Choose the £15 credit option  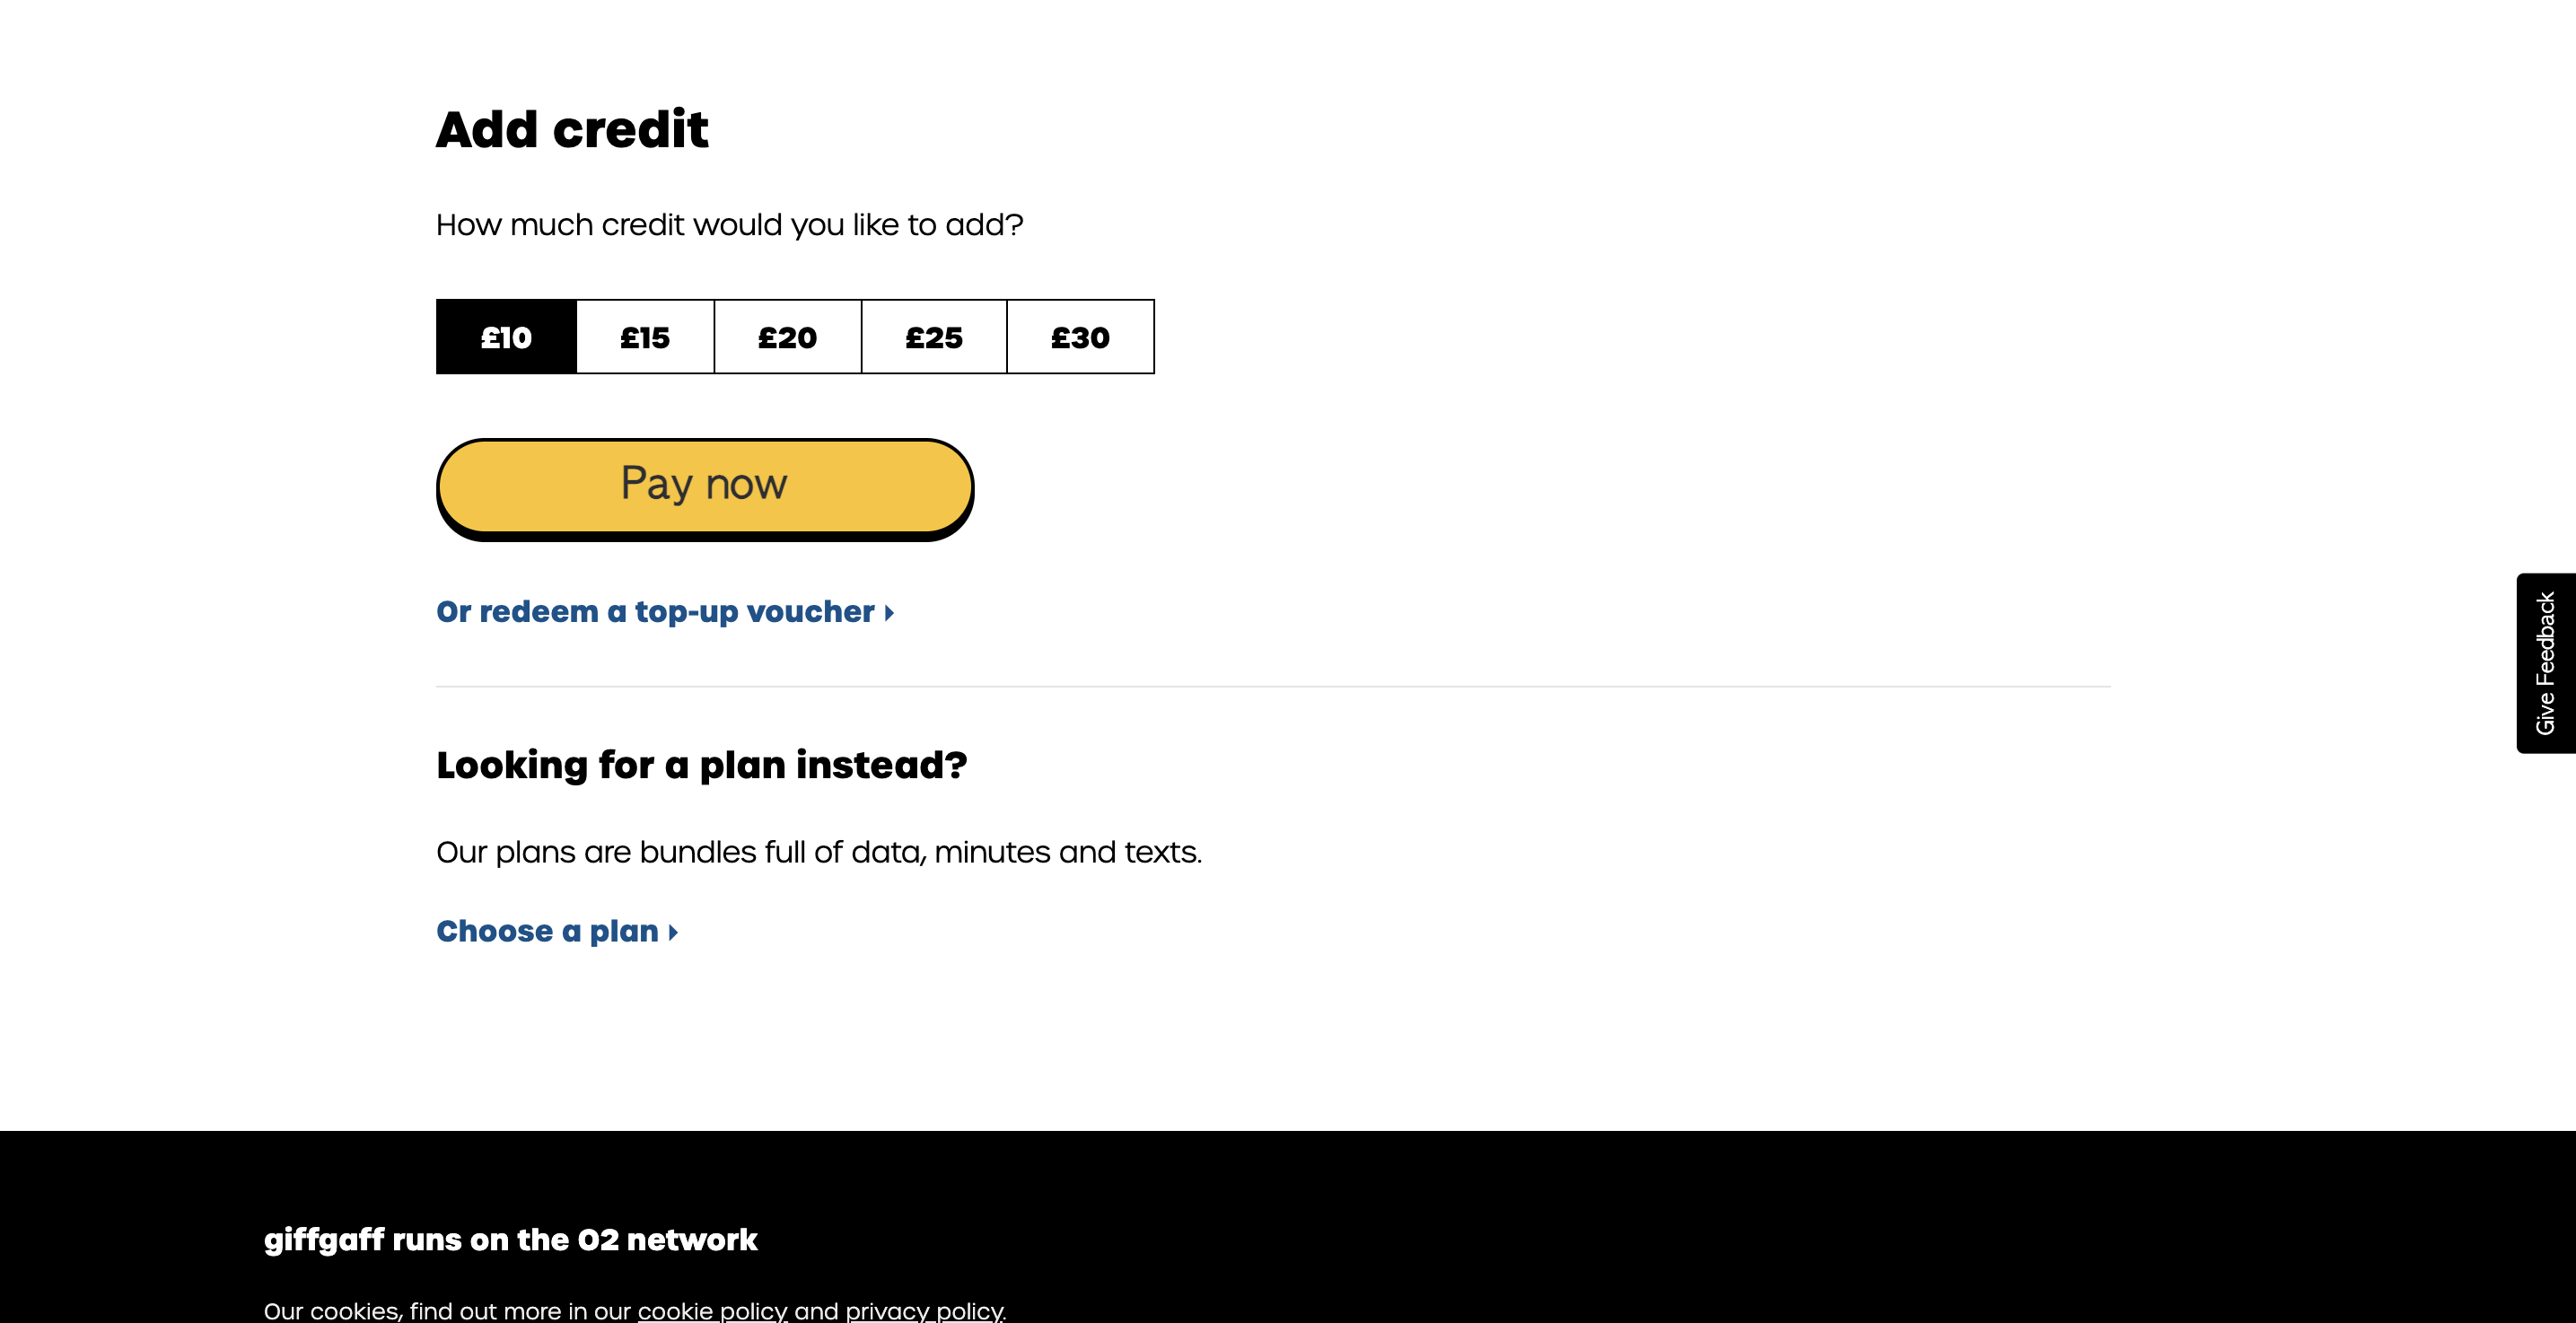(x=645, y=337)
